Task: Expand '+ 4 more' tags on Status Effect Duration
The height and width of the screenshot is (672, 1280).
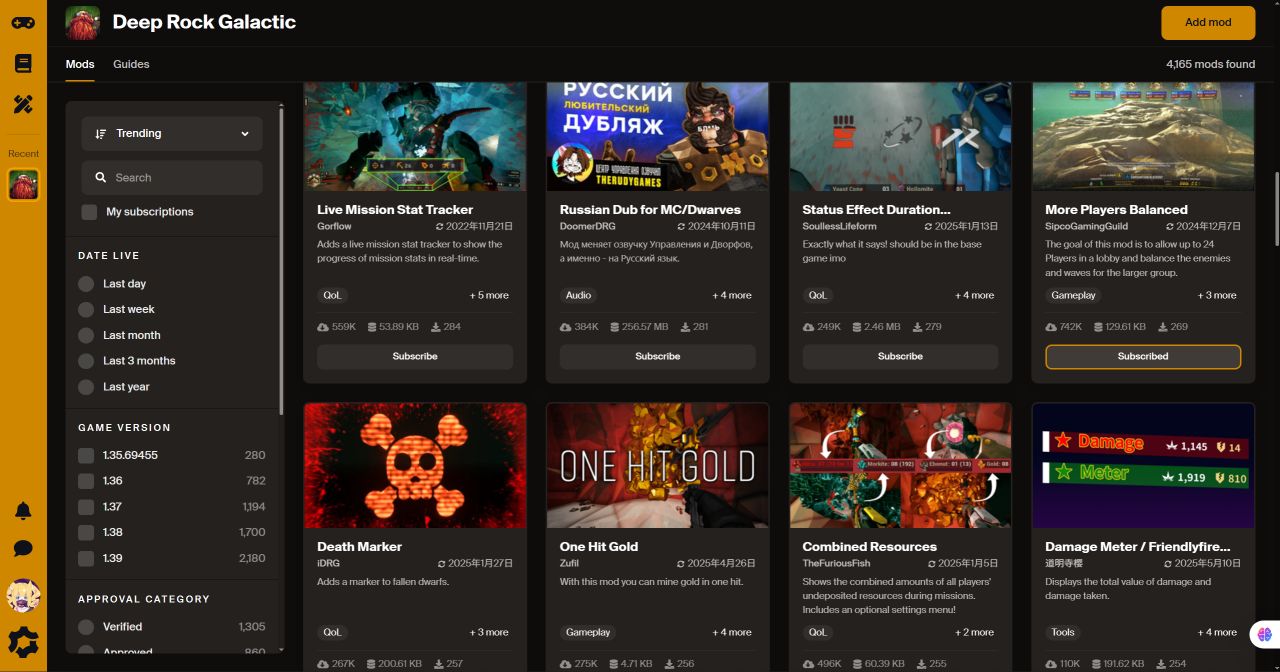Action: pyautogui.click(x=974, y=296)
